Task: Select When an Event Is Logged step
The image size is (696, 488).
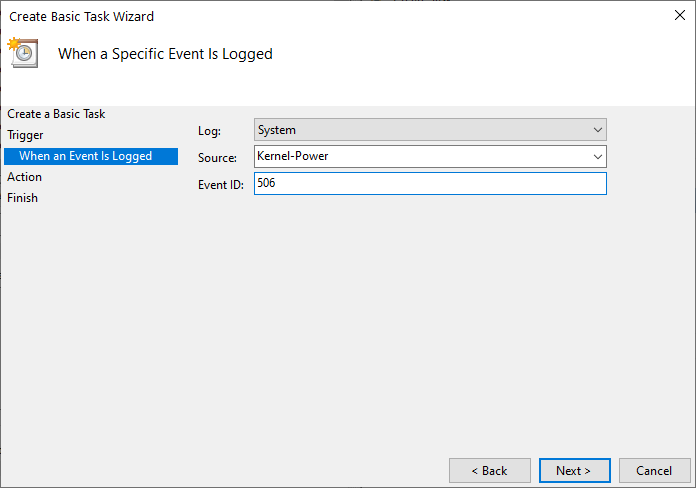Action: point(91,156)
